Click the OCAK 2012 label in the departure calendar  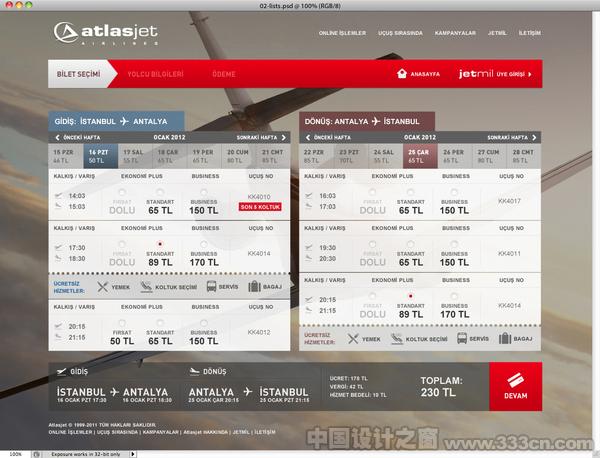point(169,137)
